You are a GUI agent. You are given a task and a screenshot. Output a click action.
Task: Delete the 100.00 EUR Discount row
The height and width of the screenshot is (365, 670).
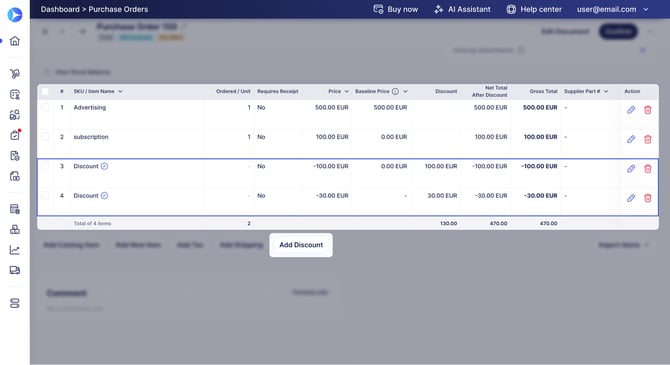(x=648, y=169)
